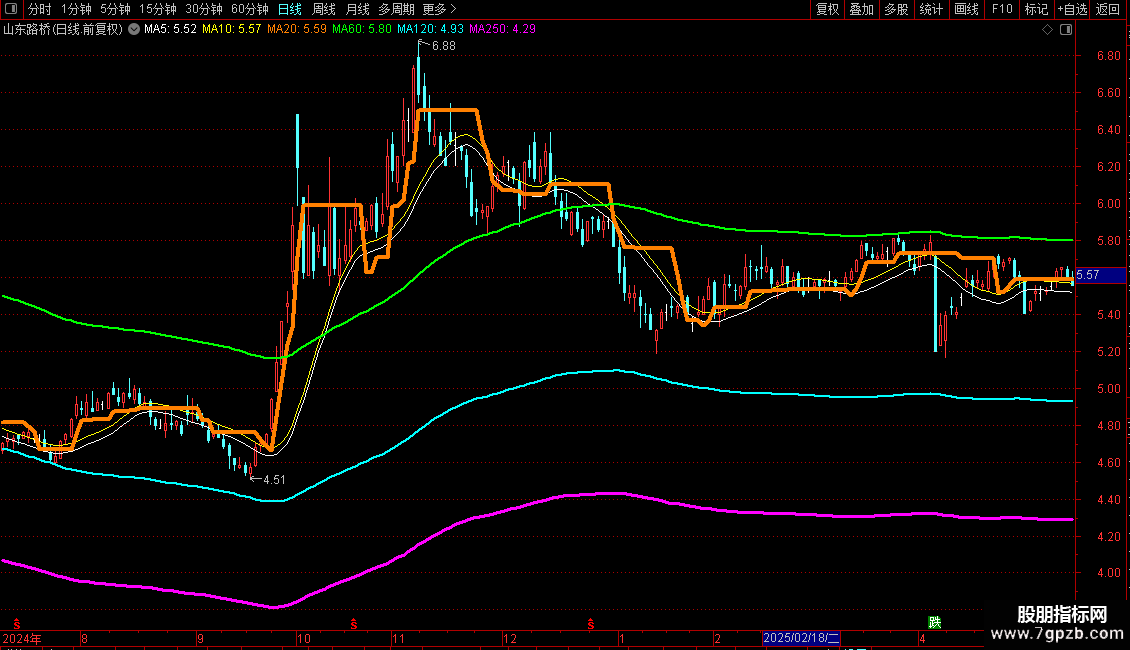The width and height of the screenshot is (1130, 650).
Task: Select the 周线 weekly chart tab
Action: coord(324,9)
